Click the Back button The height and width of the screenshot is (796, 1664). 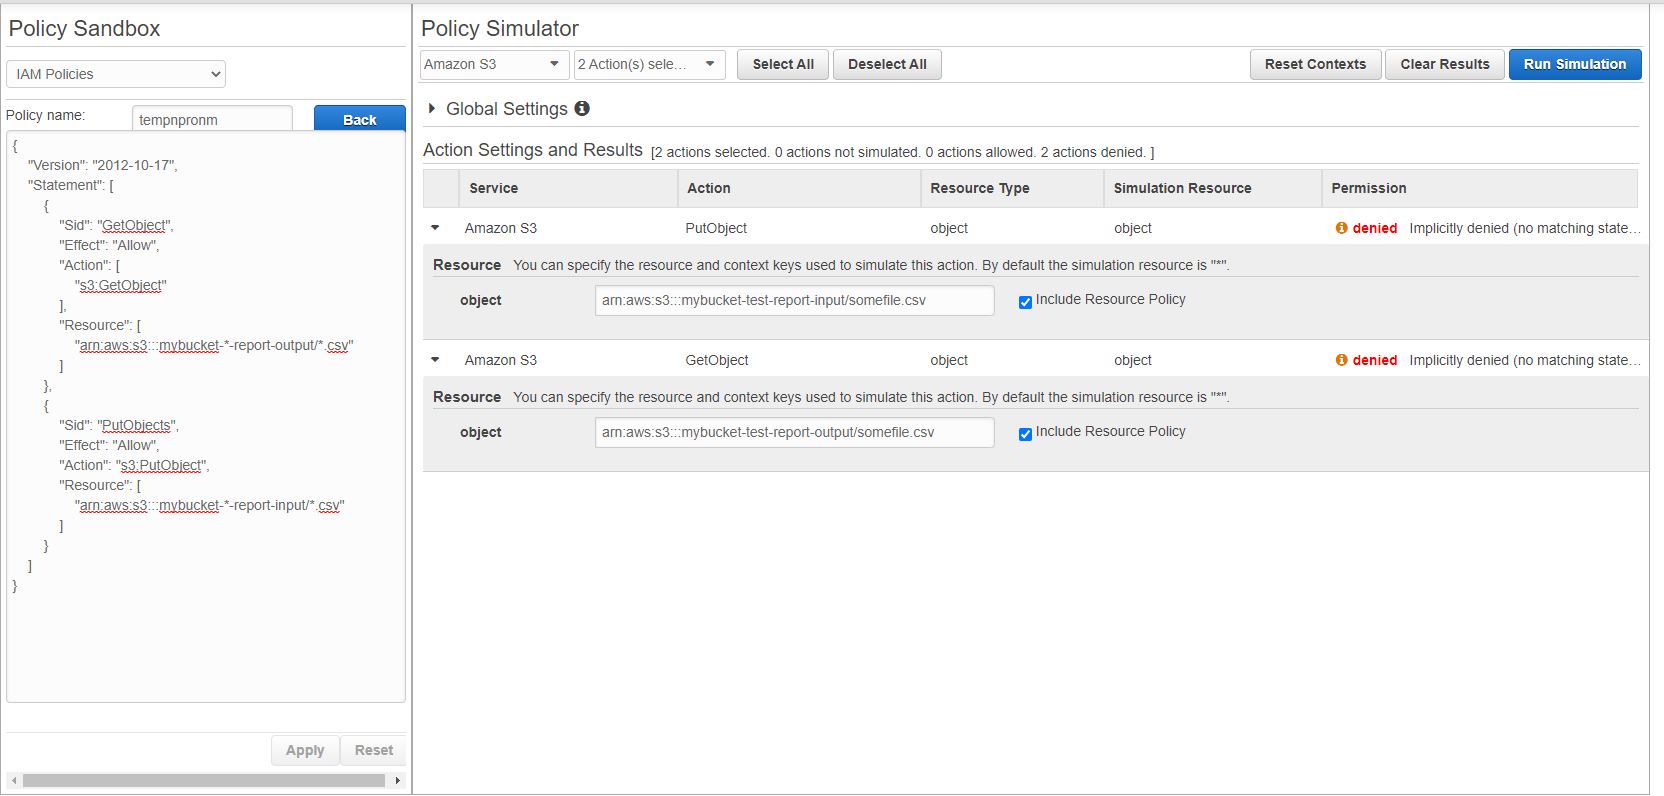coord(360,118)
